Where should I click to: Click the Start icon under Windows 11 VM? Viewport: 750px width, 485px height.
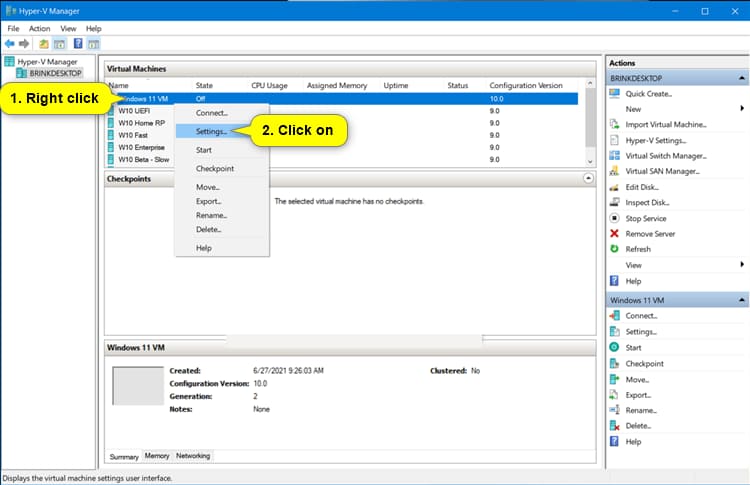[616, 347]
